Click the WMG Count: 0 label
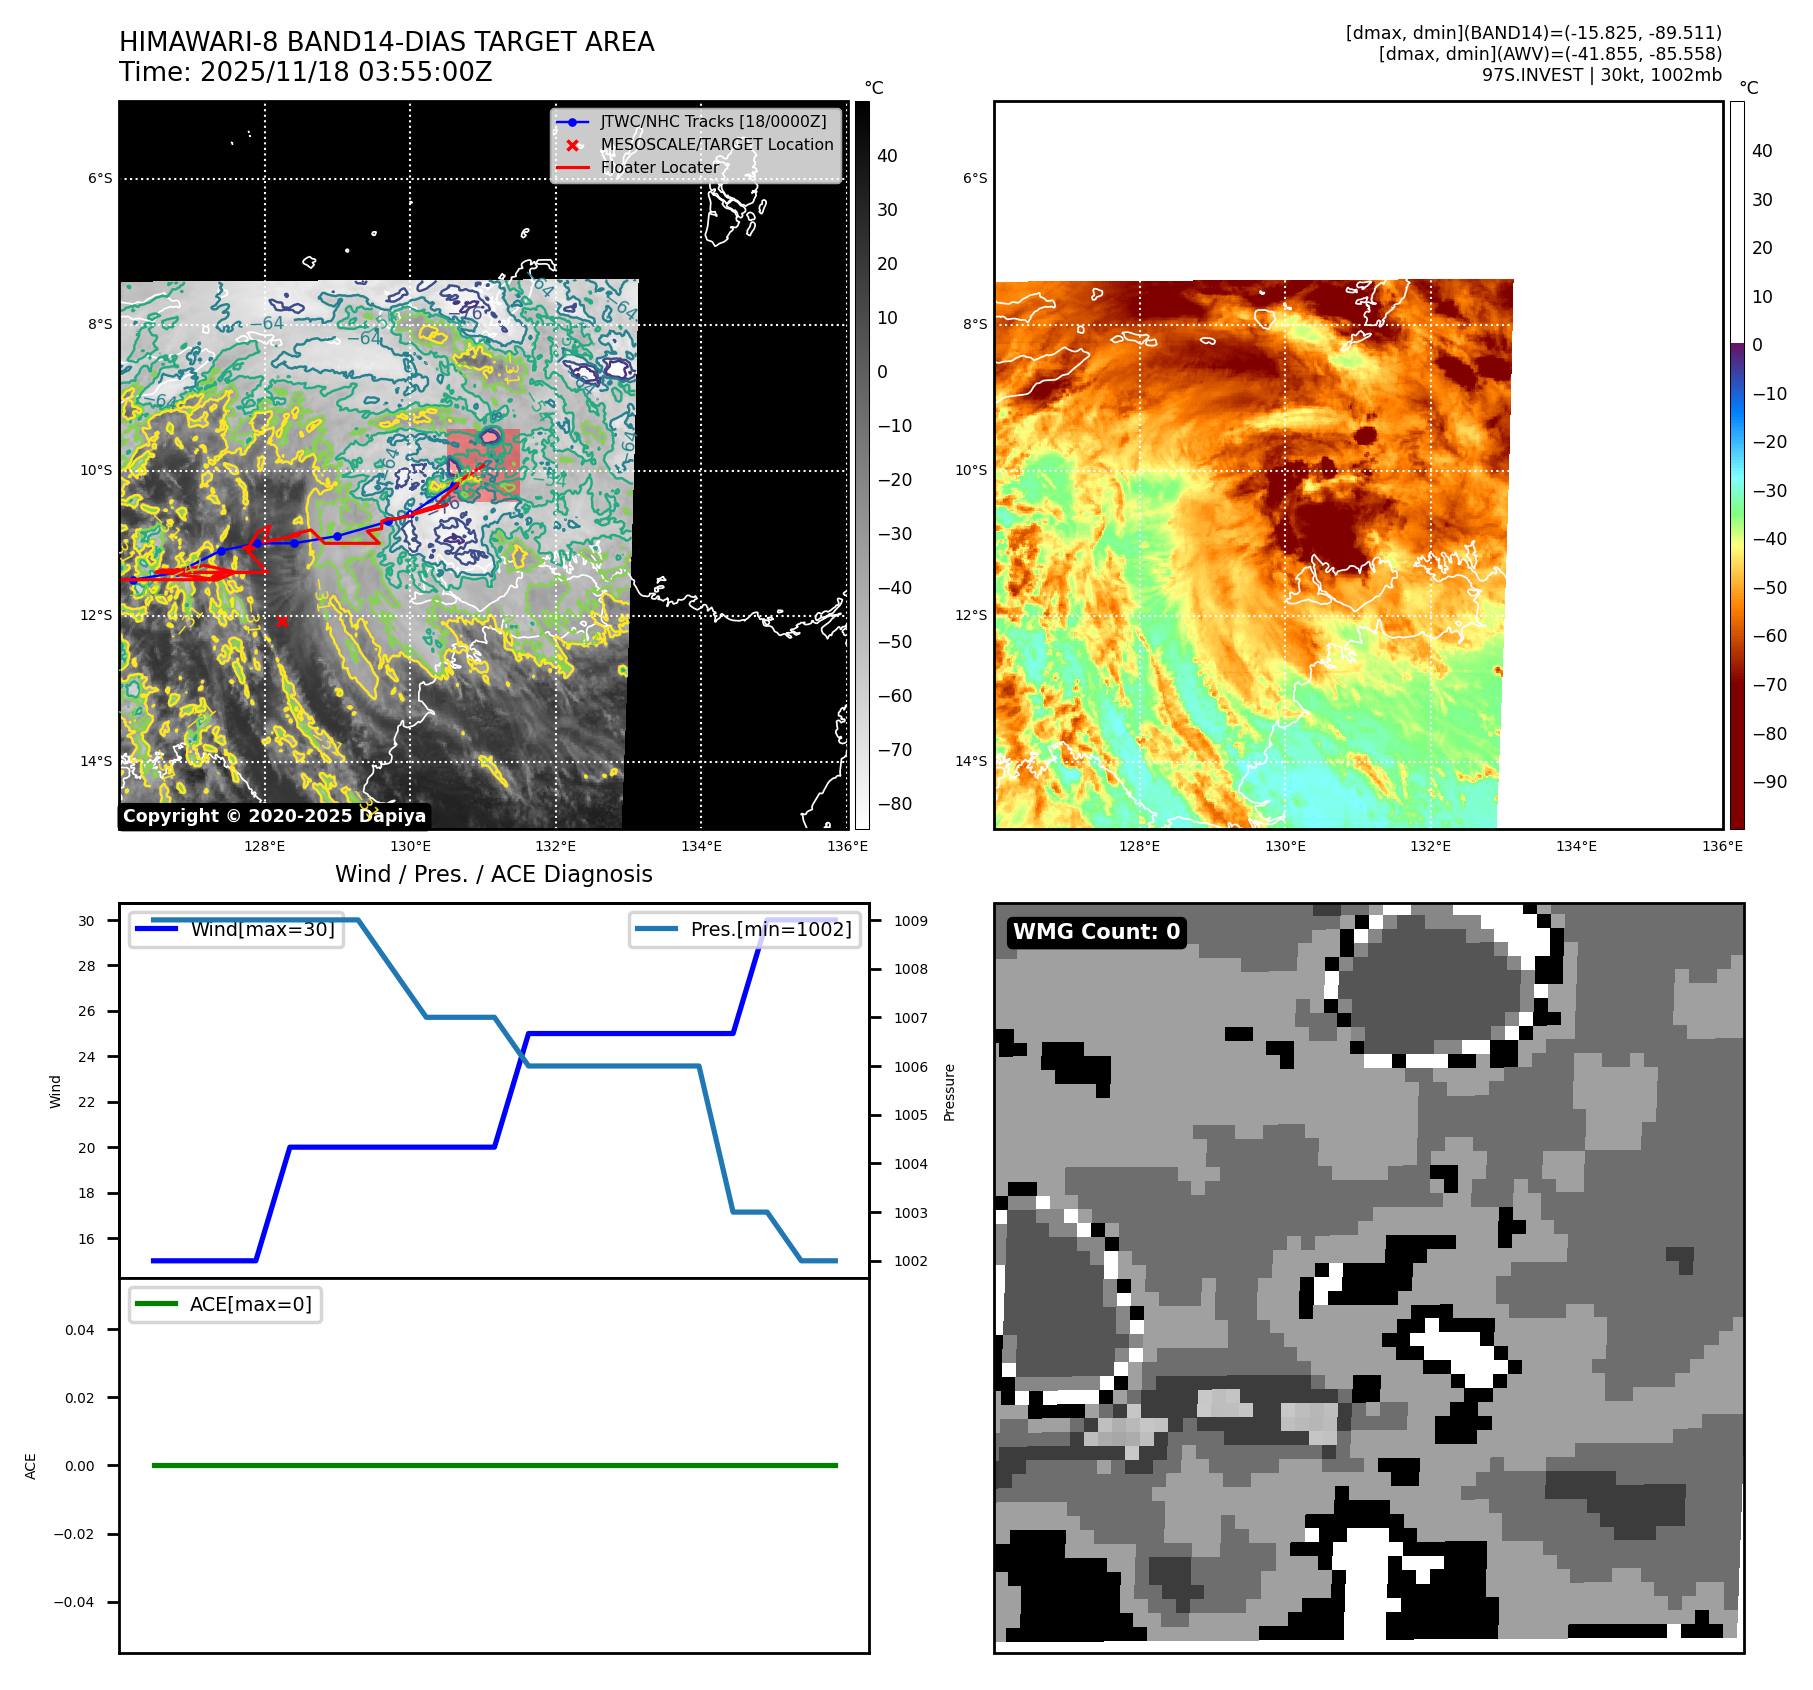 (1096, 932)
